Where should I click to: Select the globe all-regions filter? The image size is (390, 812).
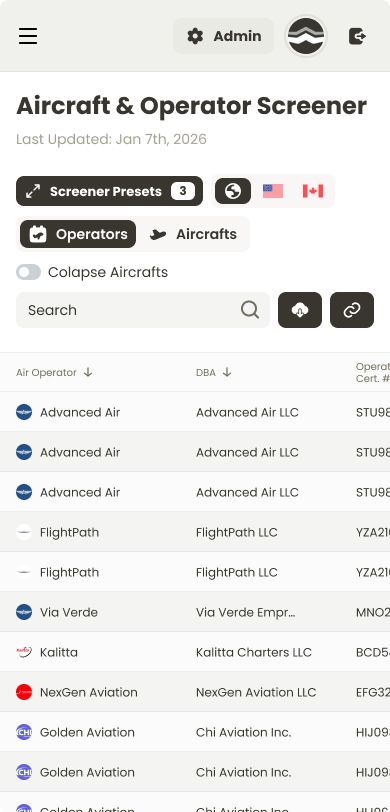[233, 191]
